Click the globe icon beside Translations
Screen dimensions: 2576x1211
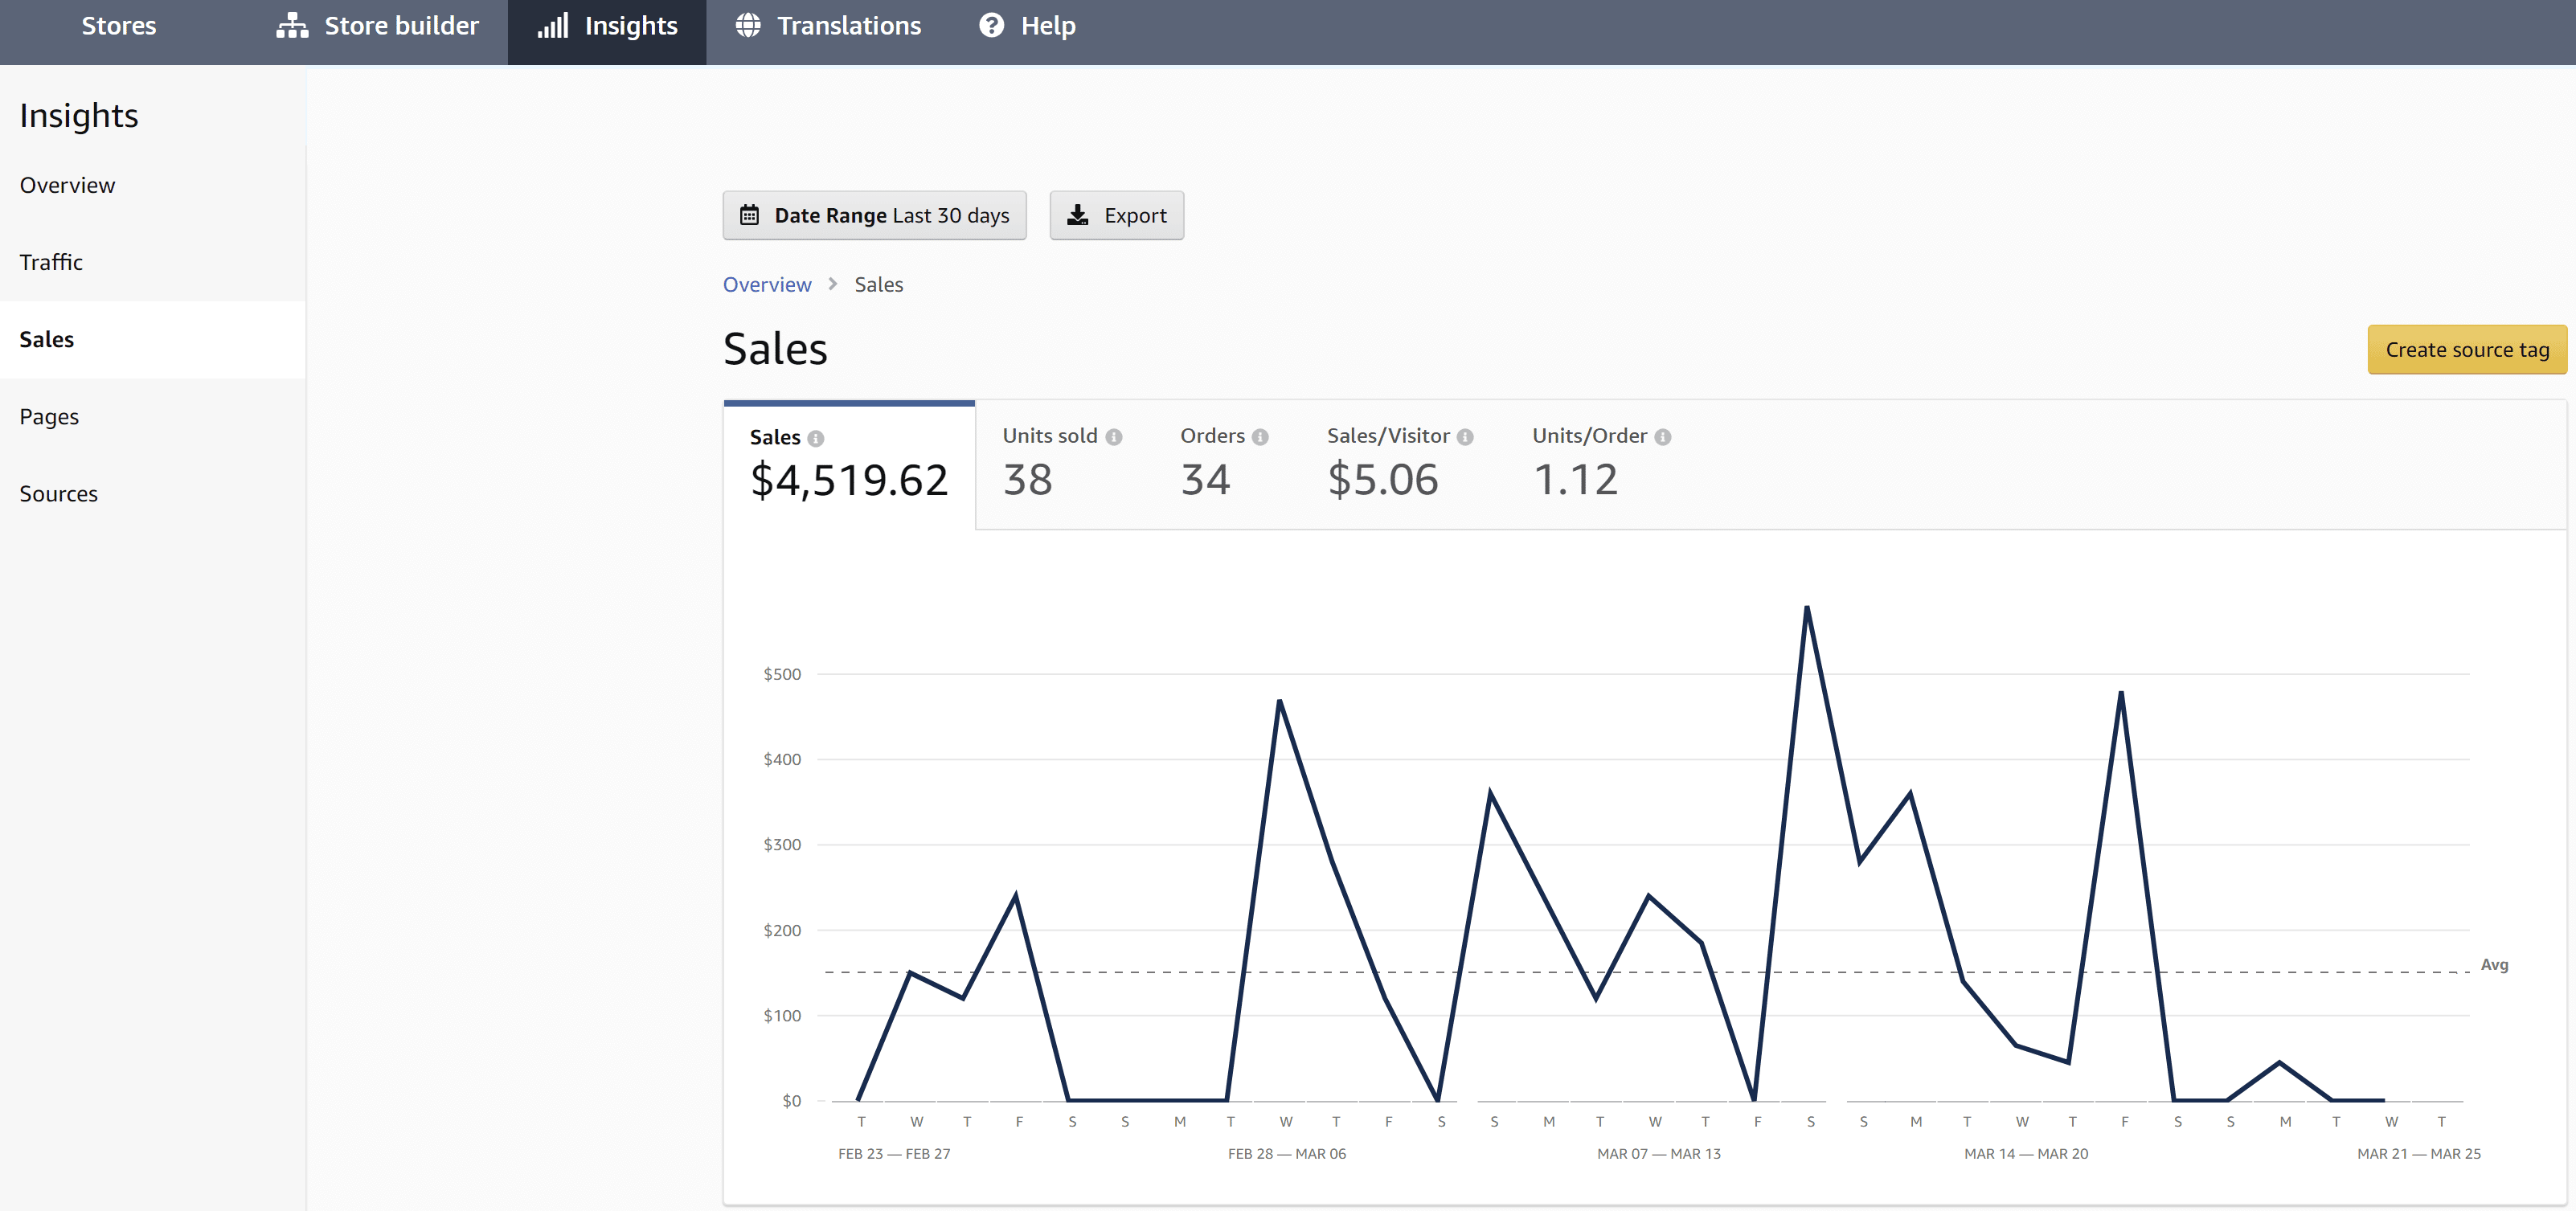(x=748, y=25)
